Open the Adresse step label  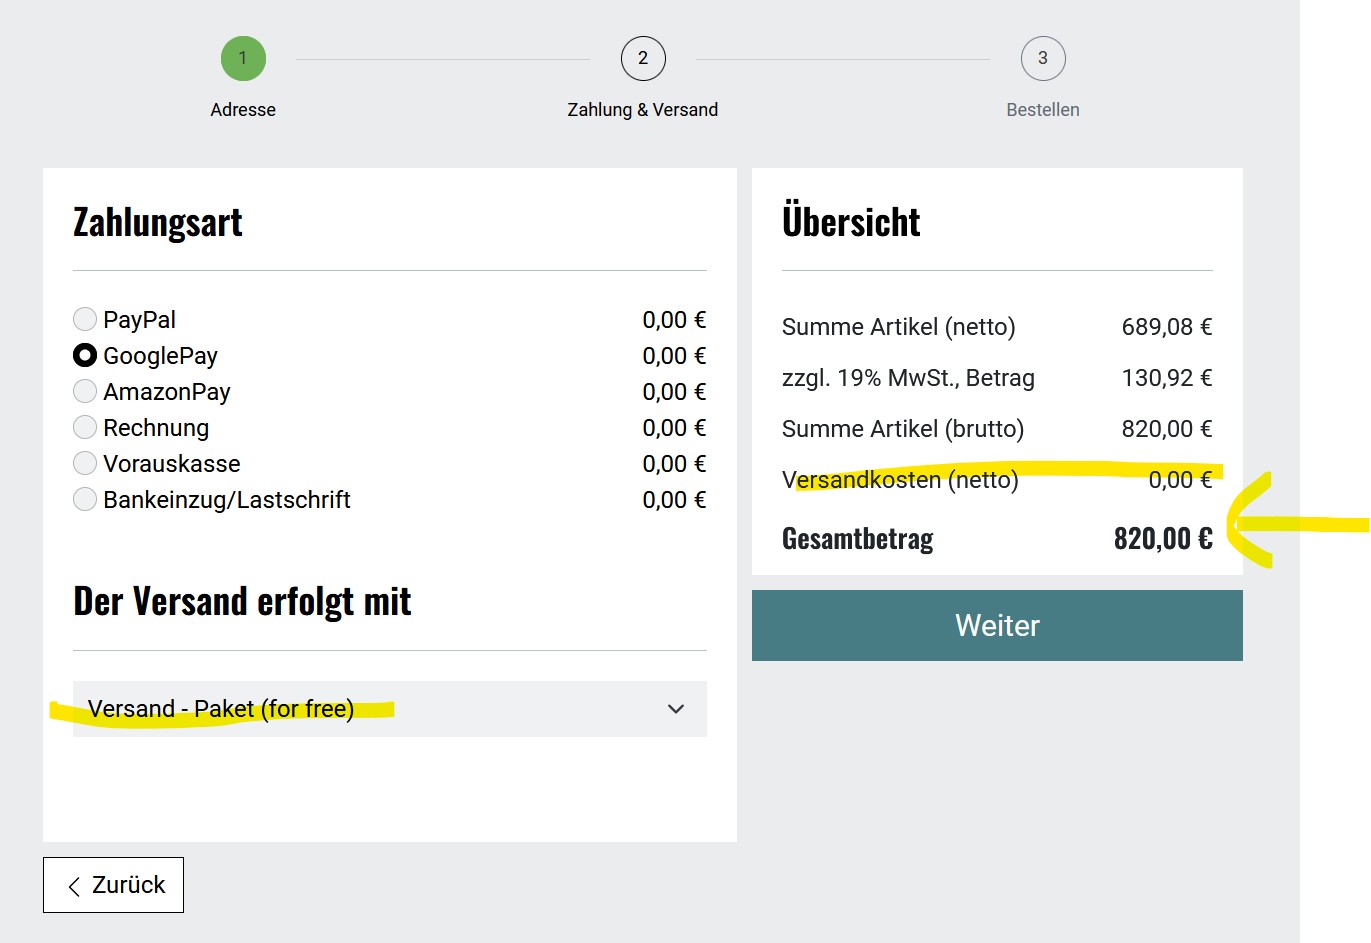(x=243, y=110)
